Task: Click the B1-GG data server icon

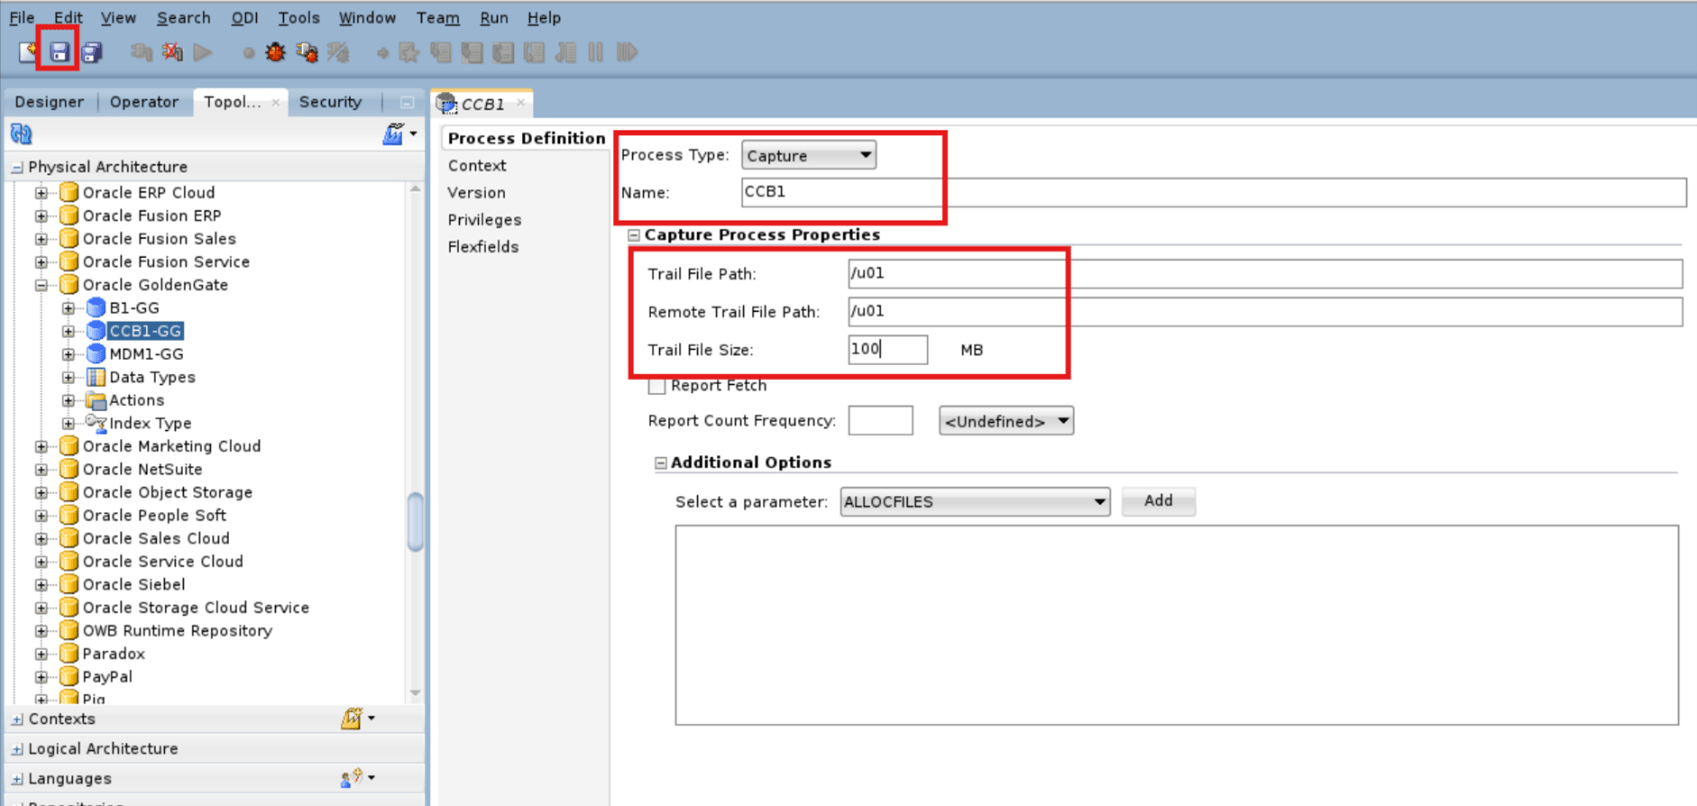Action: [96, 308]
